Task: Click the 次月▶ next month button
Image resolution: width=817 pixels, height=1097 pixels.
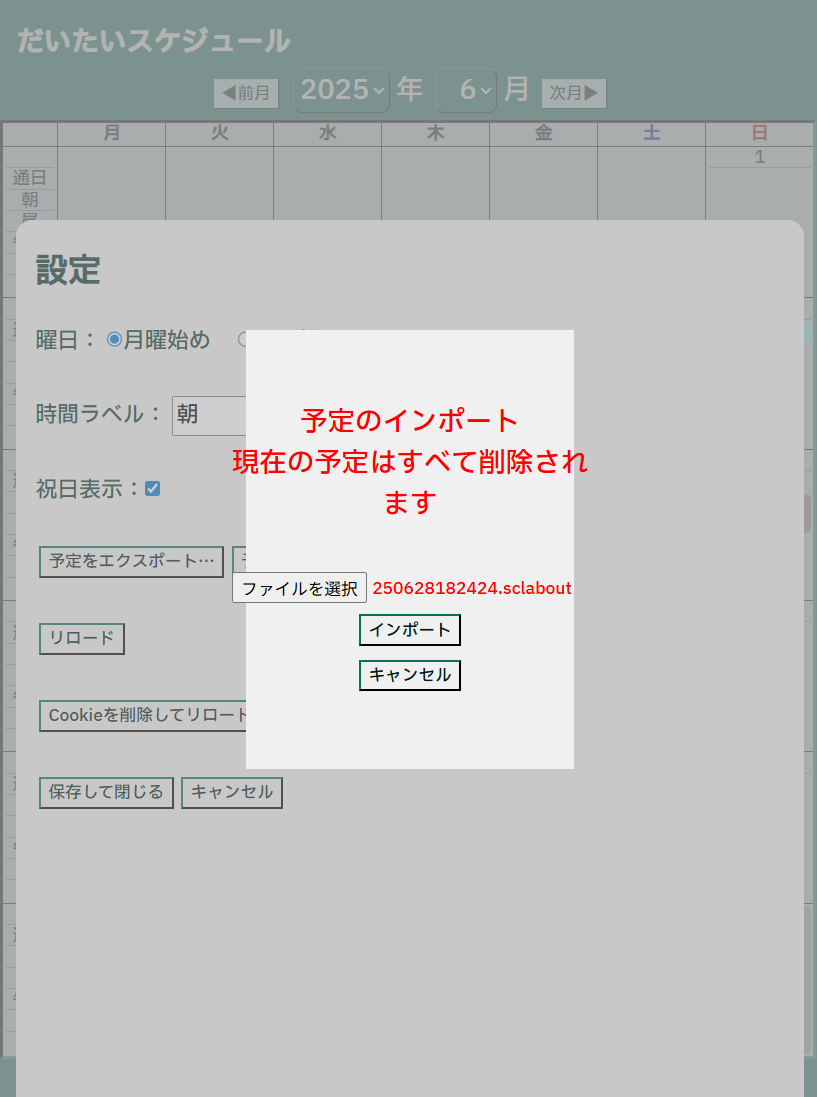Action: [x=574, y=93]
